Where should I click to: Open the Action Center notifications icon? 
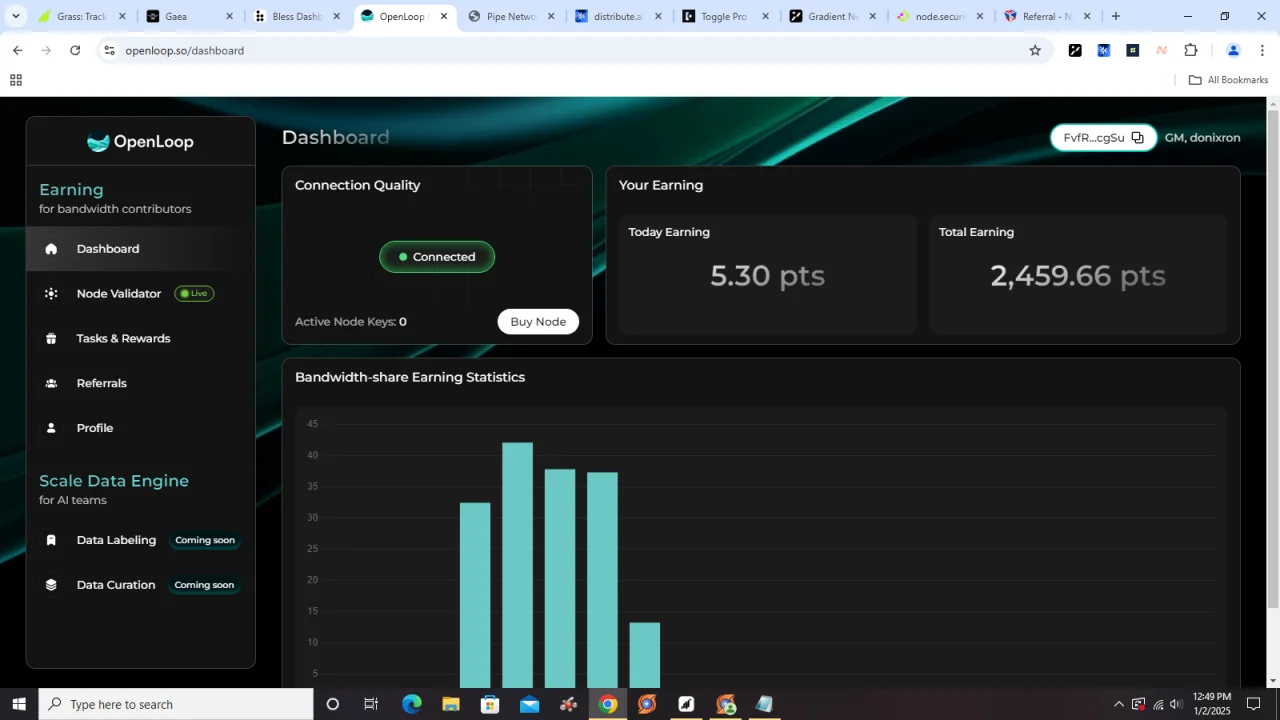pyautogui.click(x=1253, y=704)
